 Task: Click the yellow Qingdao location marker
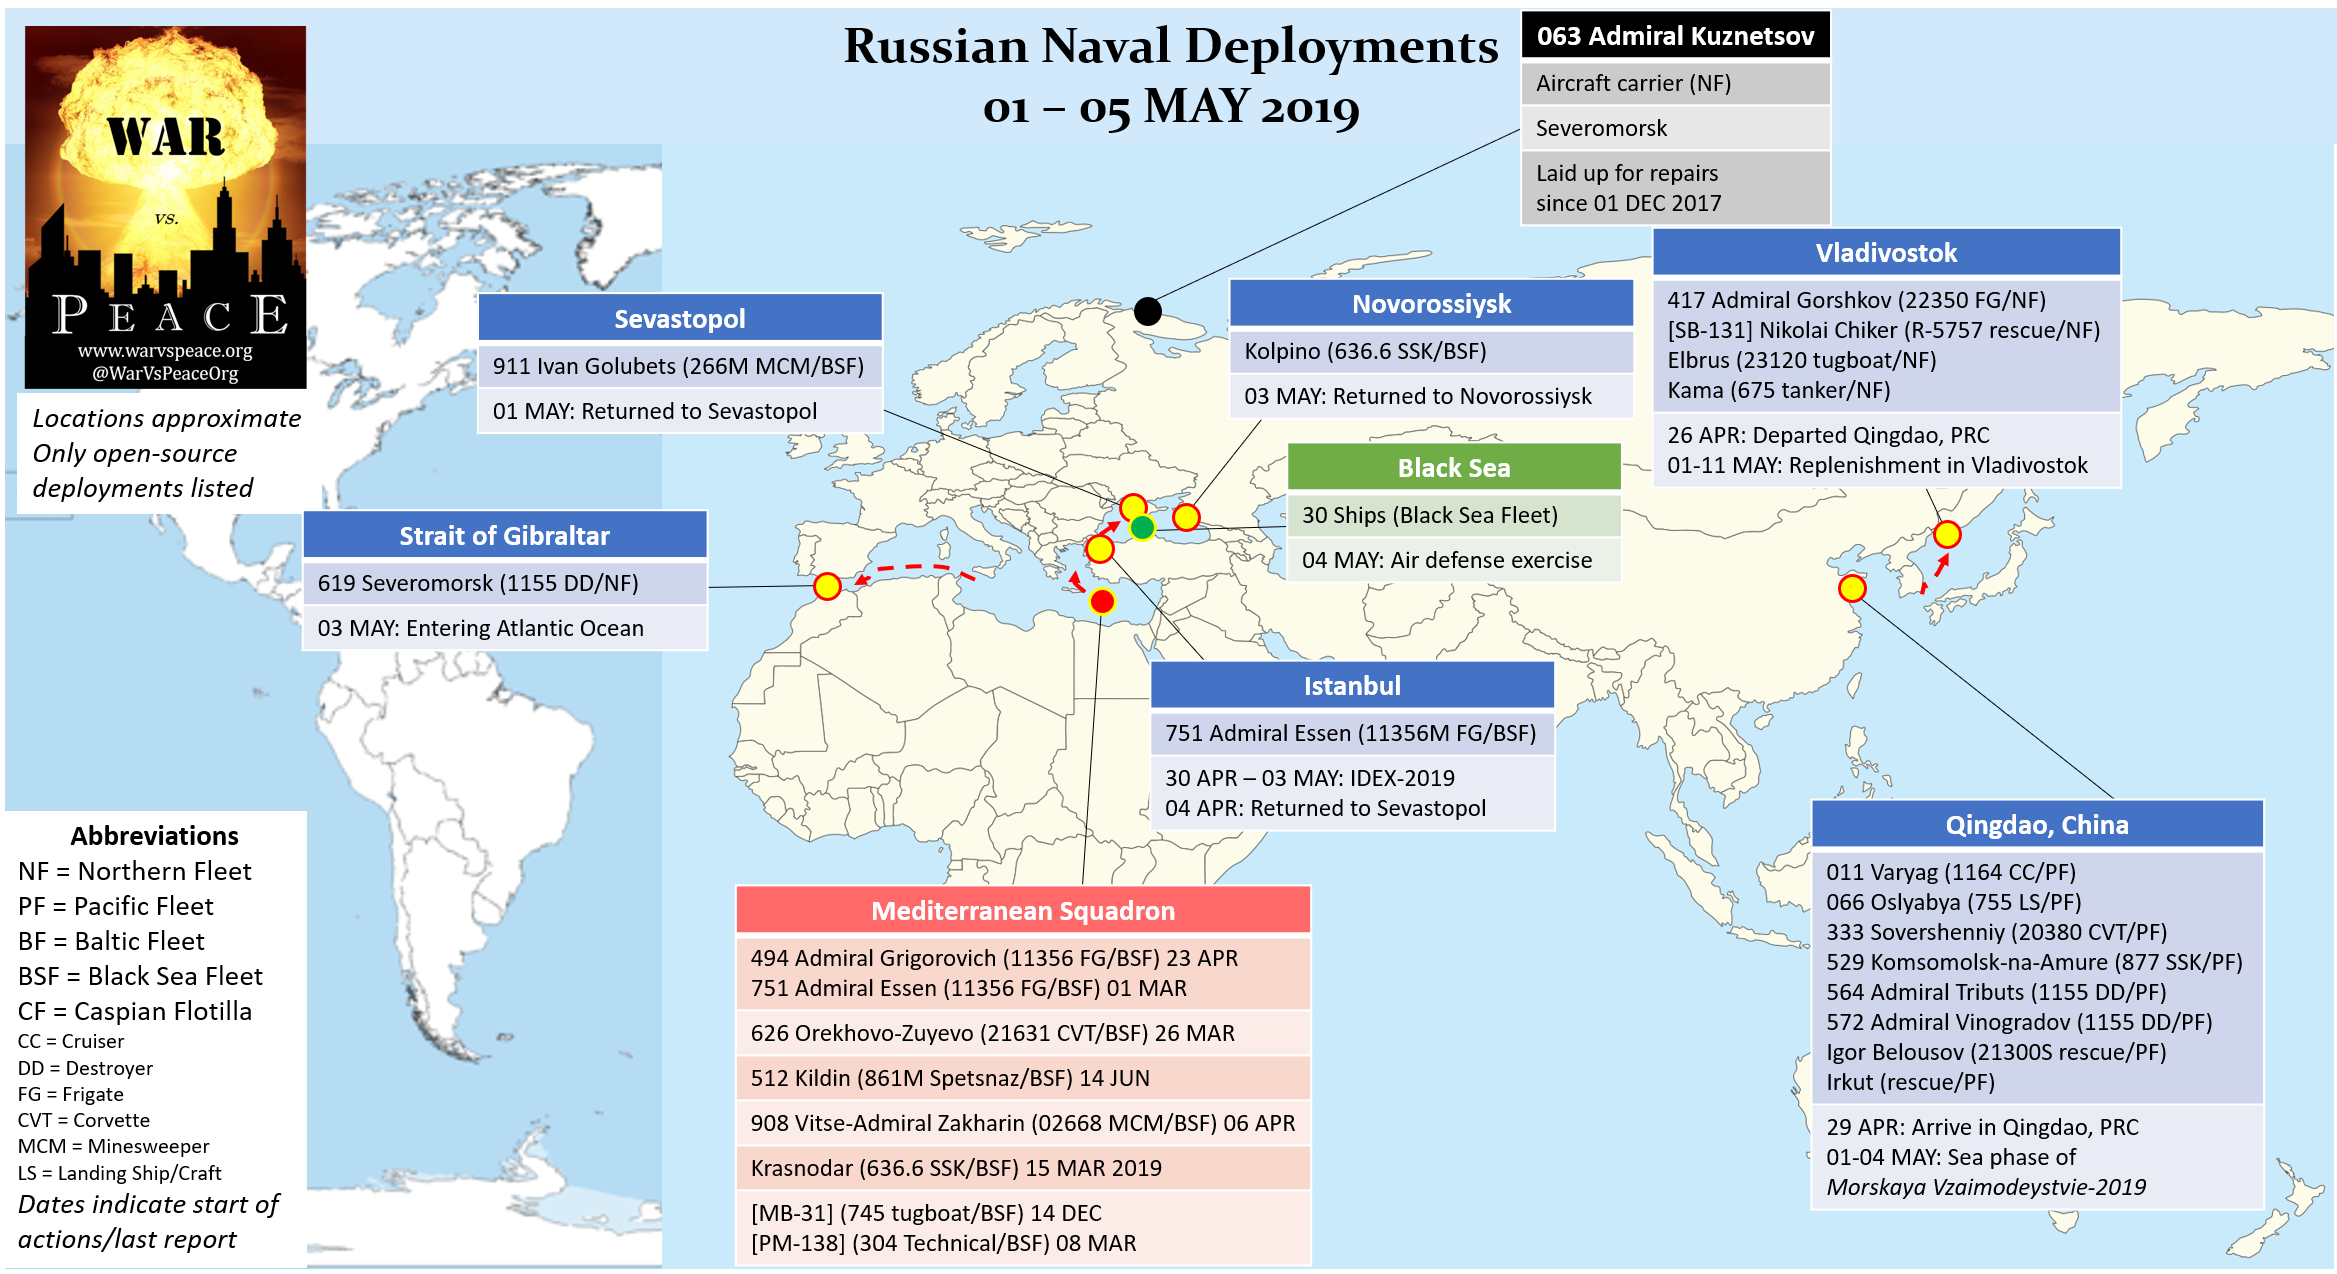[x=1852, y=588]
